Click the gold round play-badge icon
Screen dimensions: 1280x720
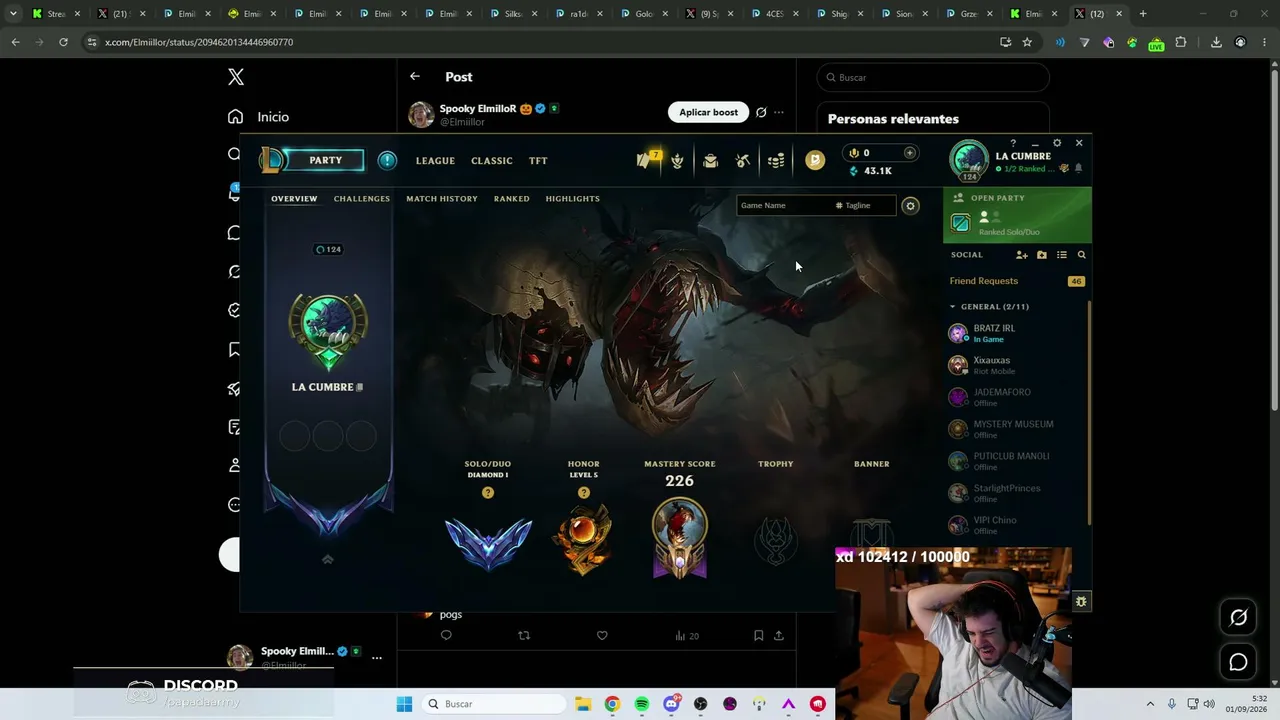(815, 160)
